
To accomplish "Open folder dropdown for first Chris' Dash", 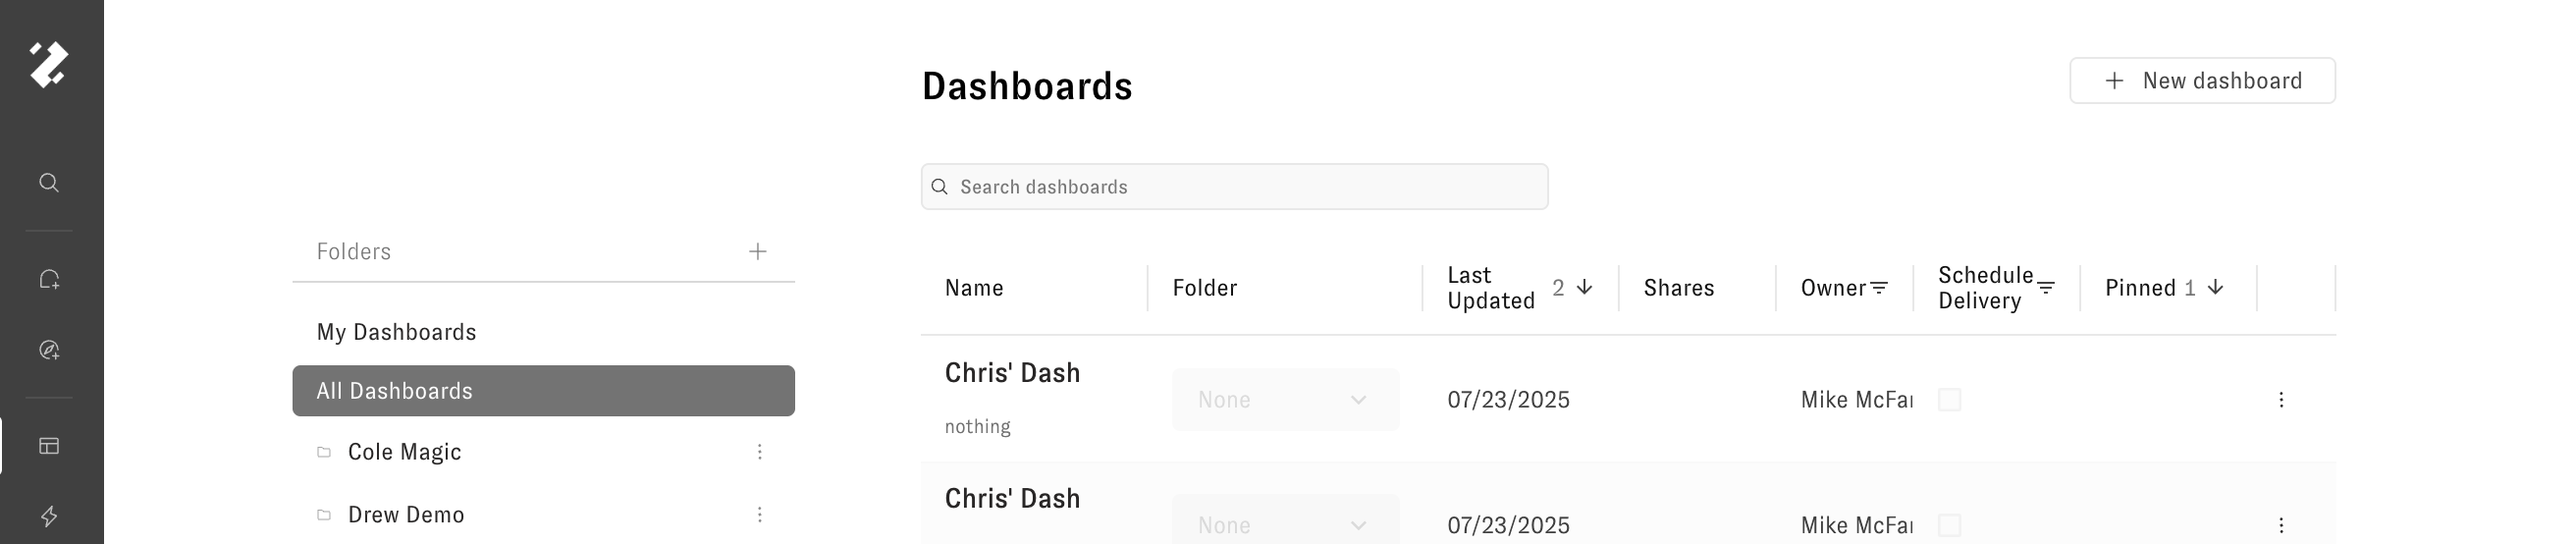I will [x=1285, y=400].
